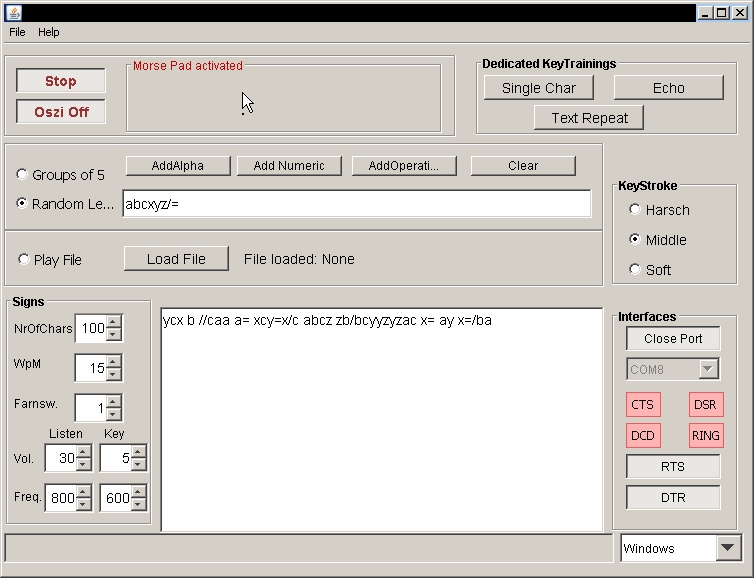Select the Groups of 5 option
Viewport: 754px width, 578px height.
point(23,175)
